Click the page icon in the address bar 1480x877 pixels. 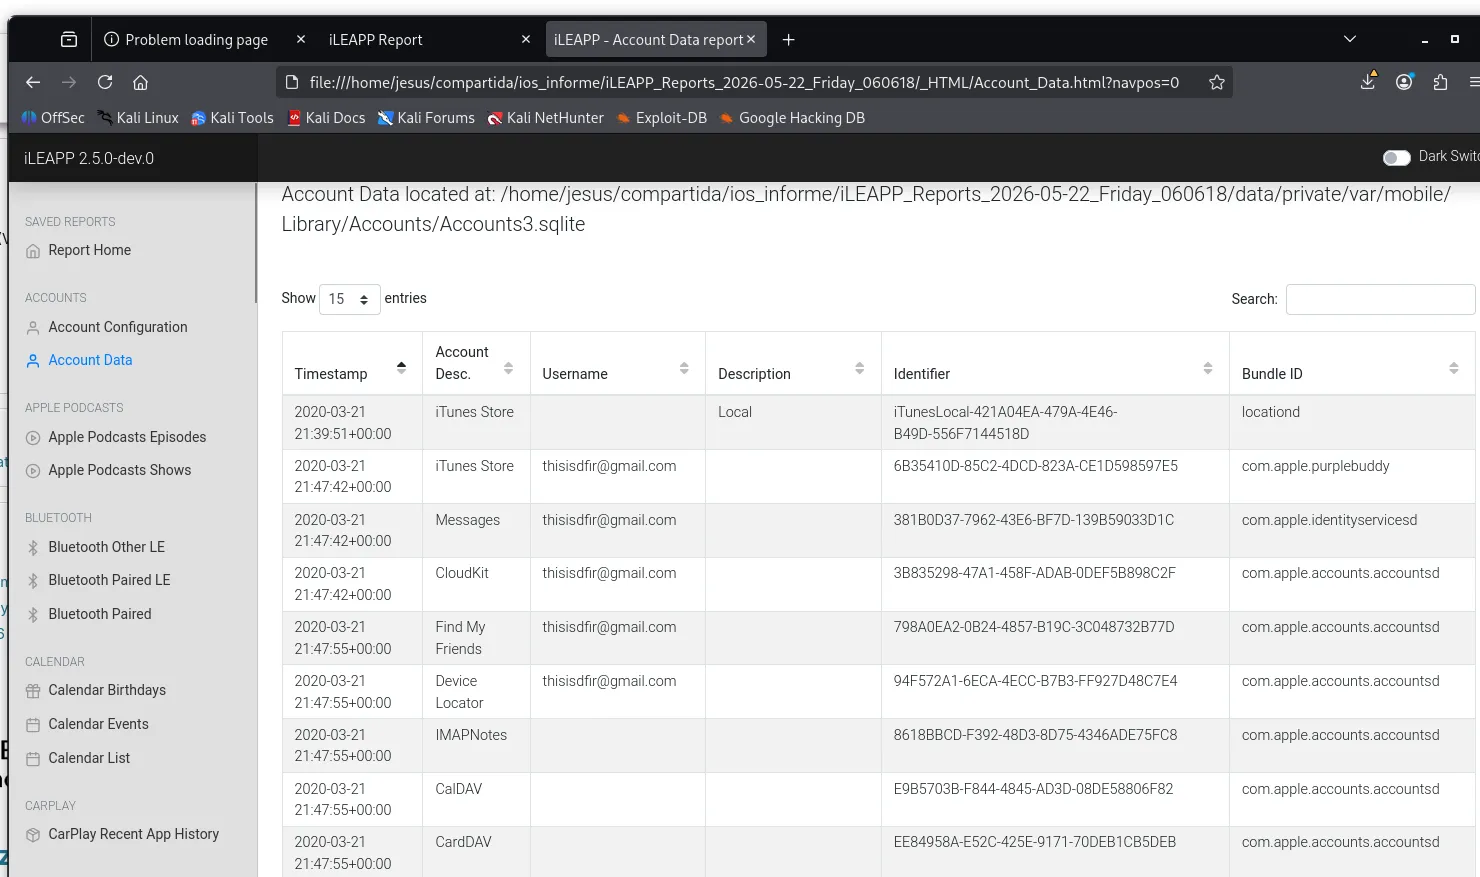pos(292,82)
